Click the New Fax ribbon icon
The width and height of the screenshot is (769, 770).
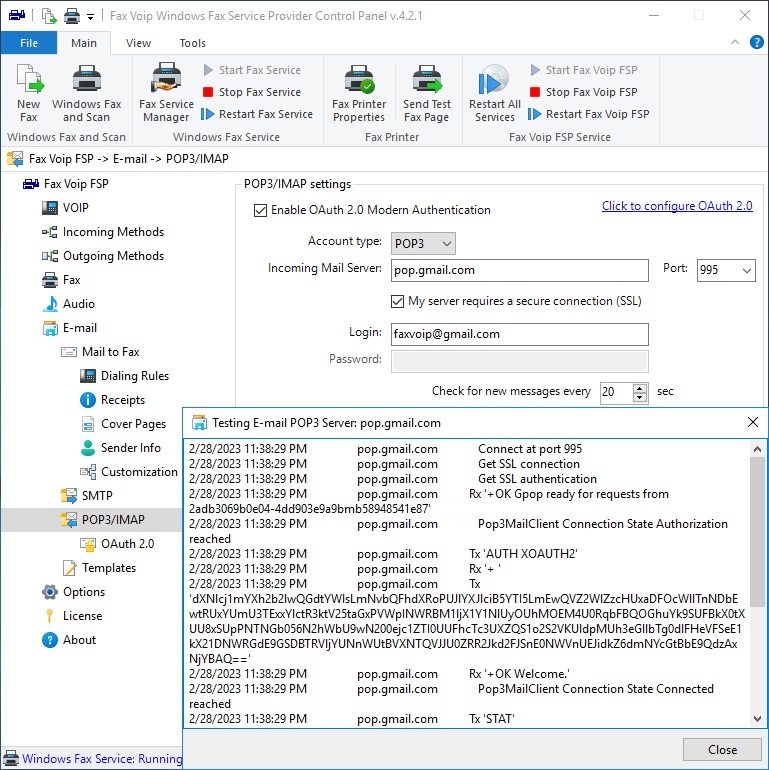tap(28, 92)
